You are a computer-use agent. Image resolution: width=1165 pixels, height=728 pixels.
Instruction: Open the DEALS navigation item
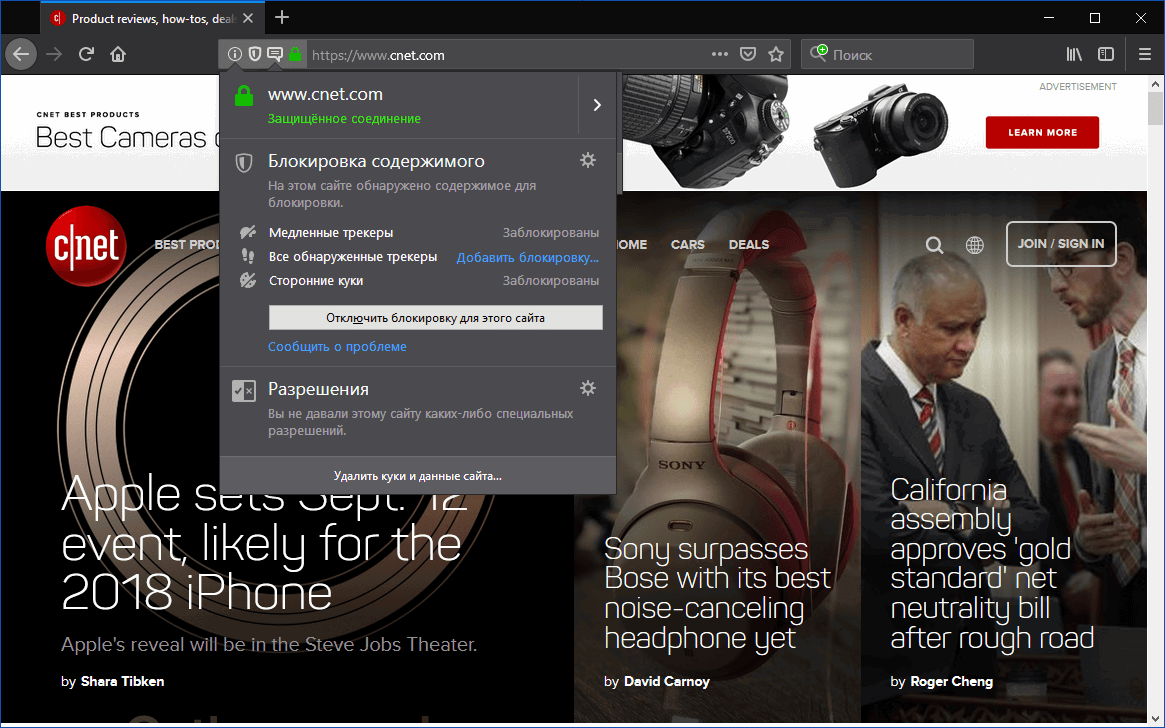tap(748, 244)
